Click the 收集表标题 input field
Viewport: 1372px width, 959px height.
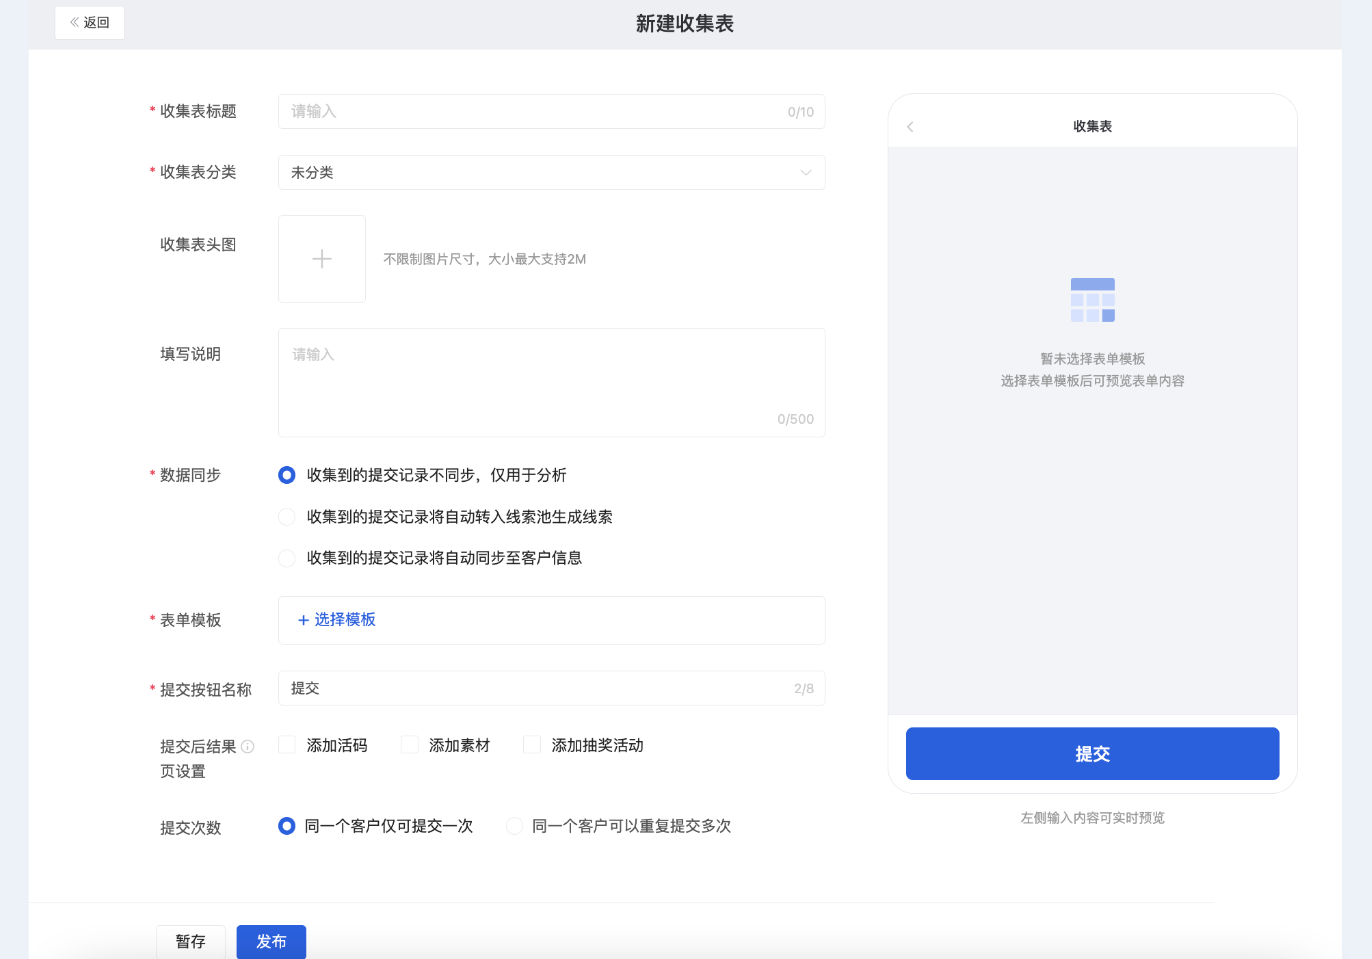551,111
